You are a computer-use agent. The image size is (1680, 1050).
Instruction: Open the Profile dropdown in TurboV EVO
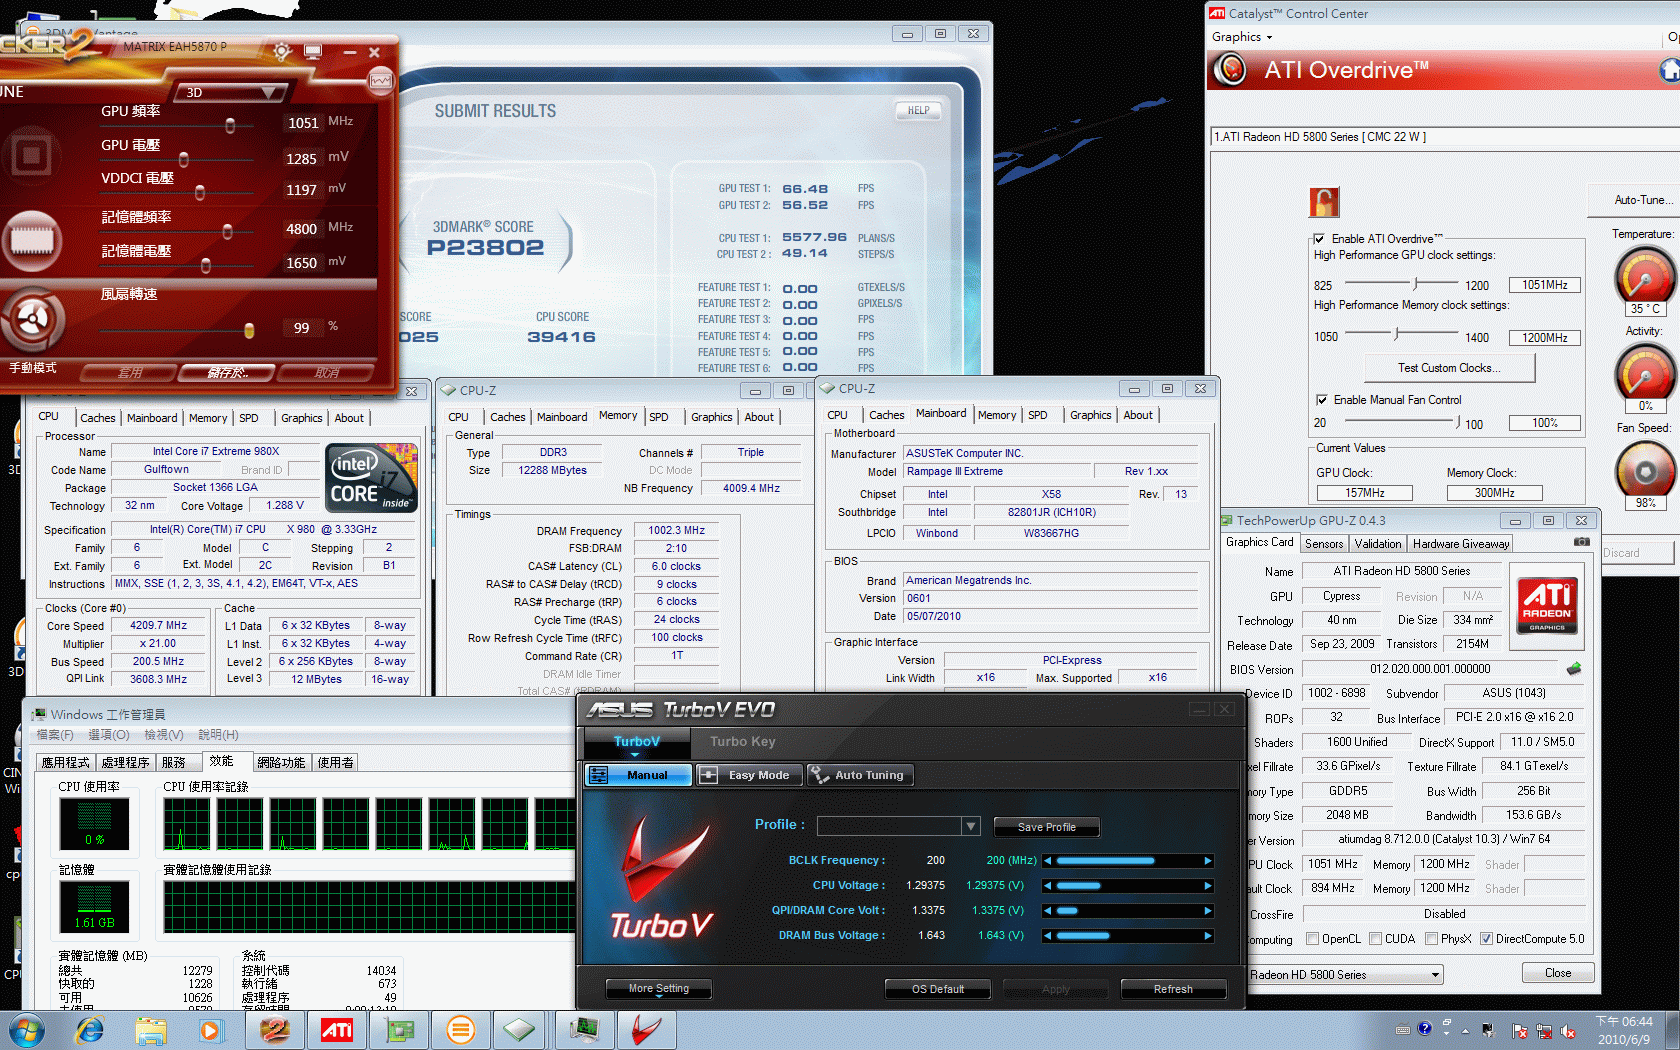[x=970, y=826]
